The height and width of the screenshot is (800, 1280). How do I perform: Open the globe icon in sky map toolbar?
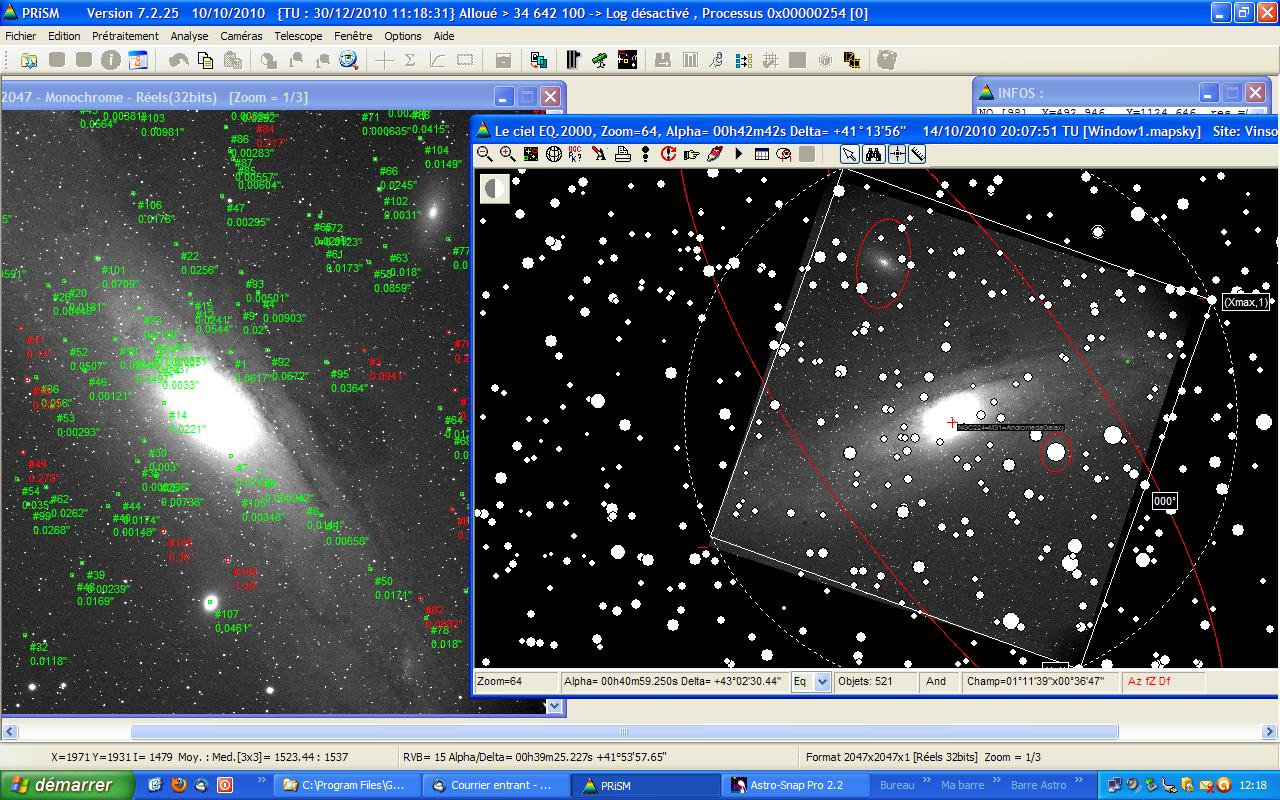tap(553, 154)
